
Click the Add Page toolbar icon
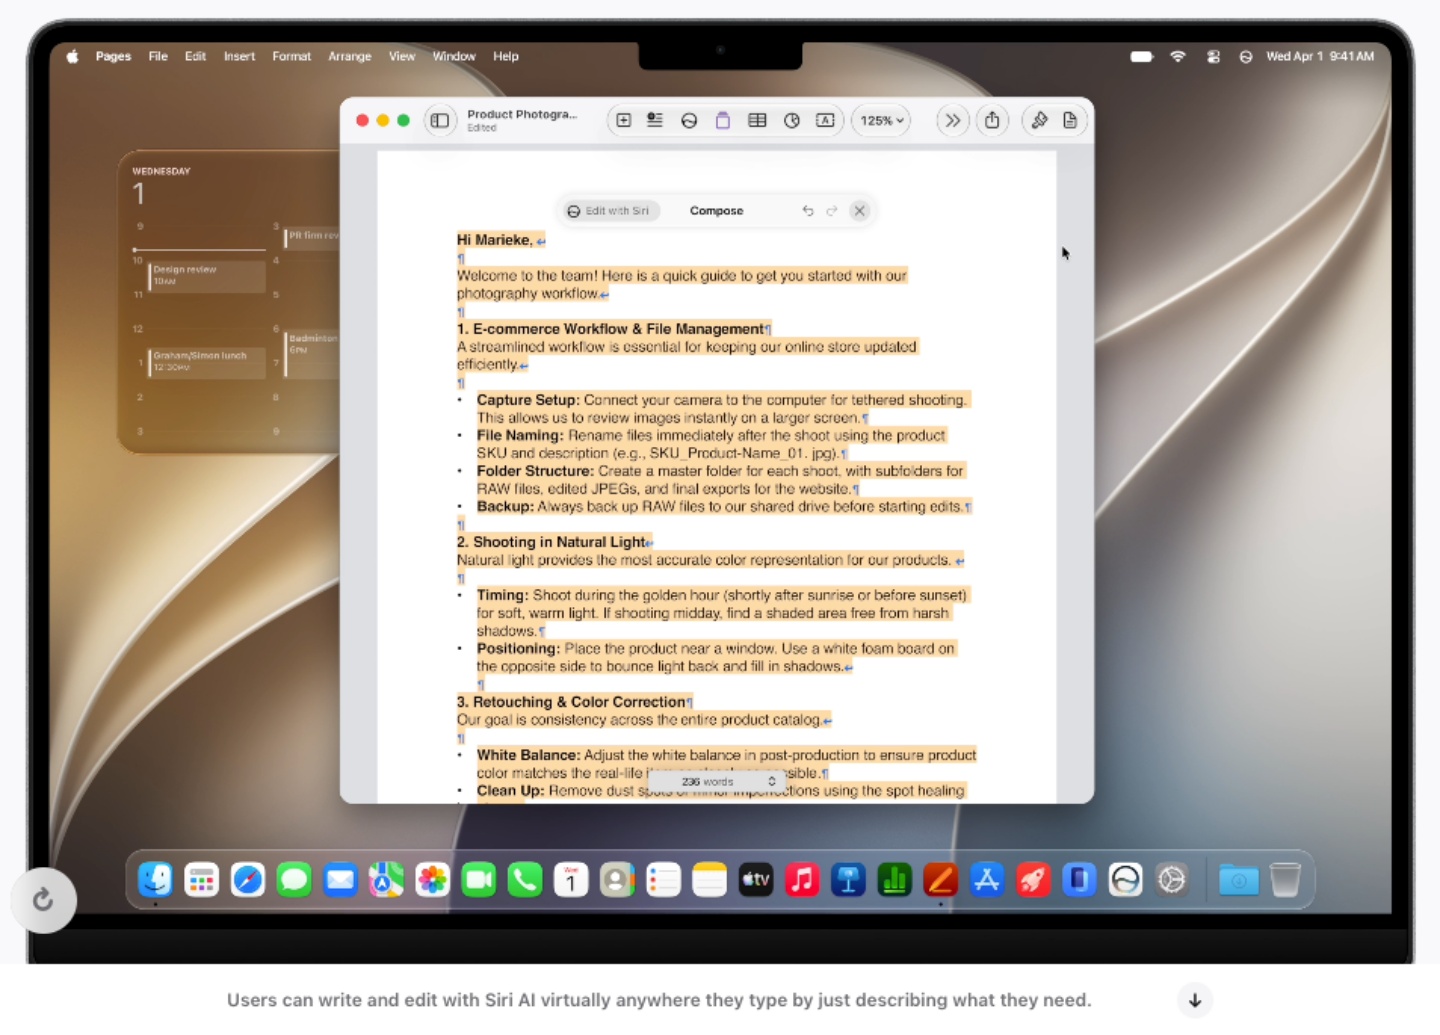(624, 121)
